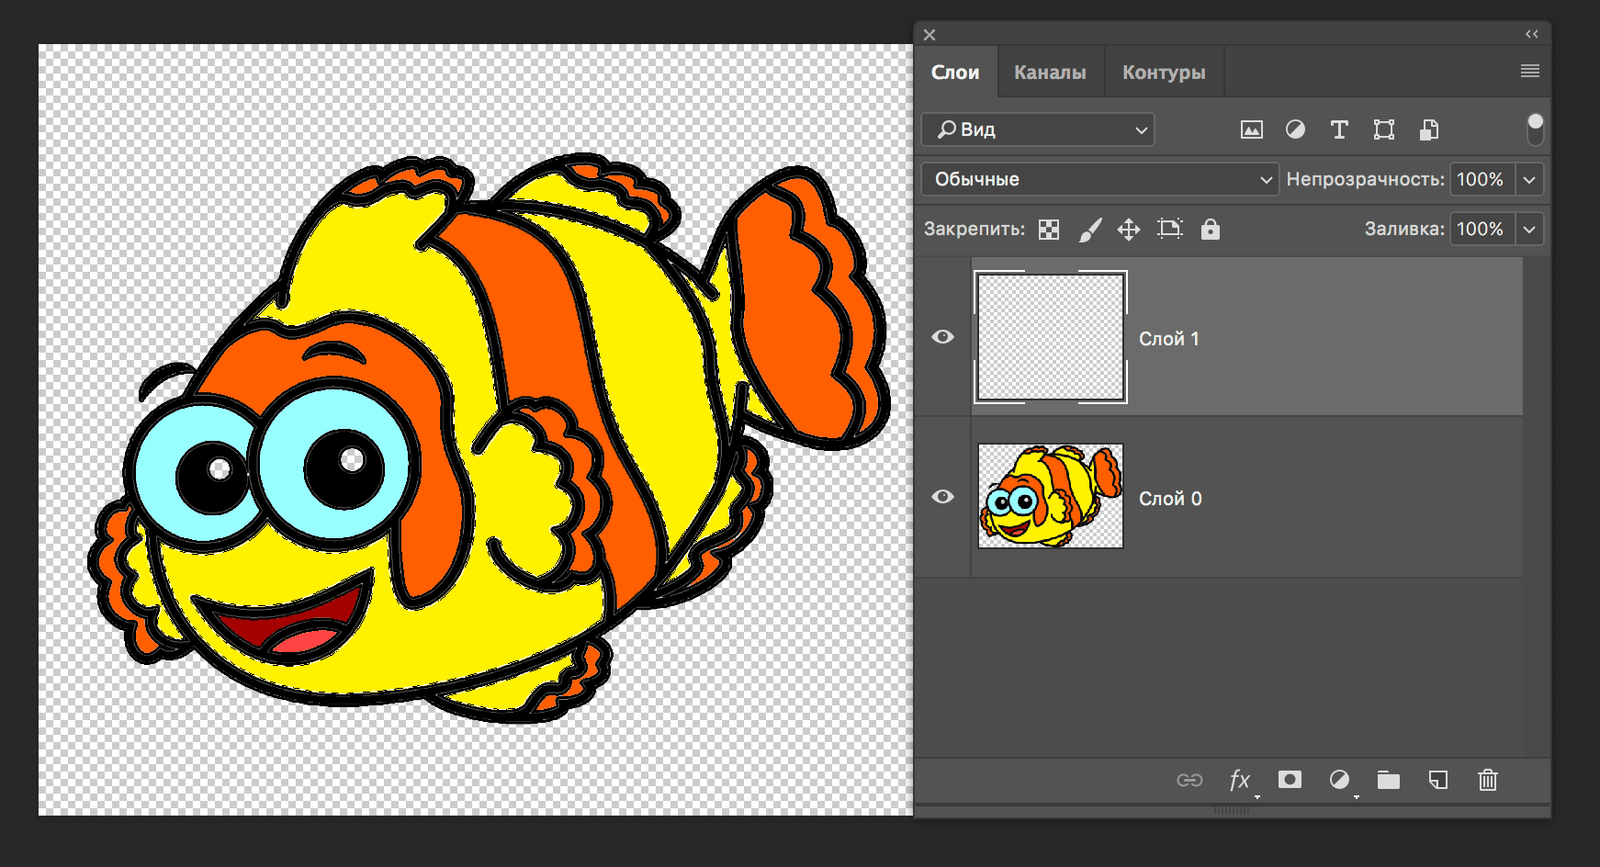The height and width of the screenshot is (867, 1600).
Task: Hide Слой 1 using eye icon
Action: coord(942,337)
